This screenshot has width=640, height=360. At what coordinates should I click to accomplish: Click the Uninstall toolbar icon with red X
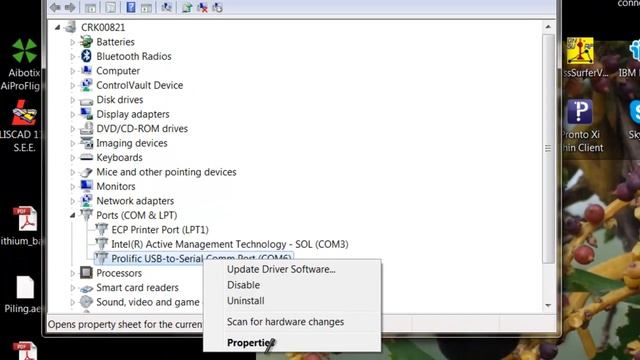click(x=202, y=7)
